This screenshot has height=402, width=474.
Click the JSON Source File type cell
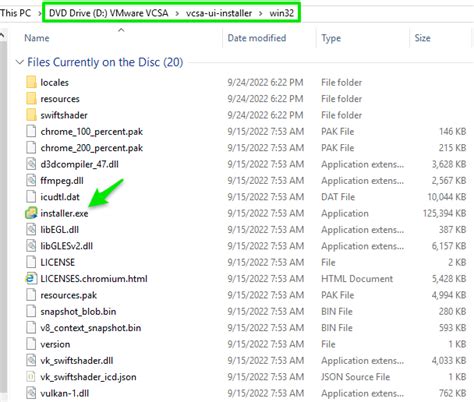click(x=355, y=377)
